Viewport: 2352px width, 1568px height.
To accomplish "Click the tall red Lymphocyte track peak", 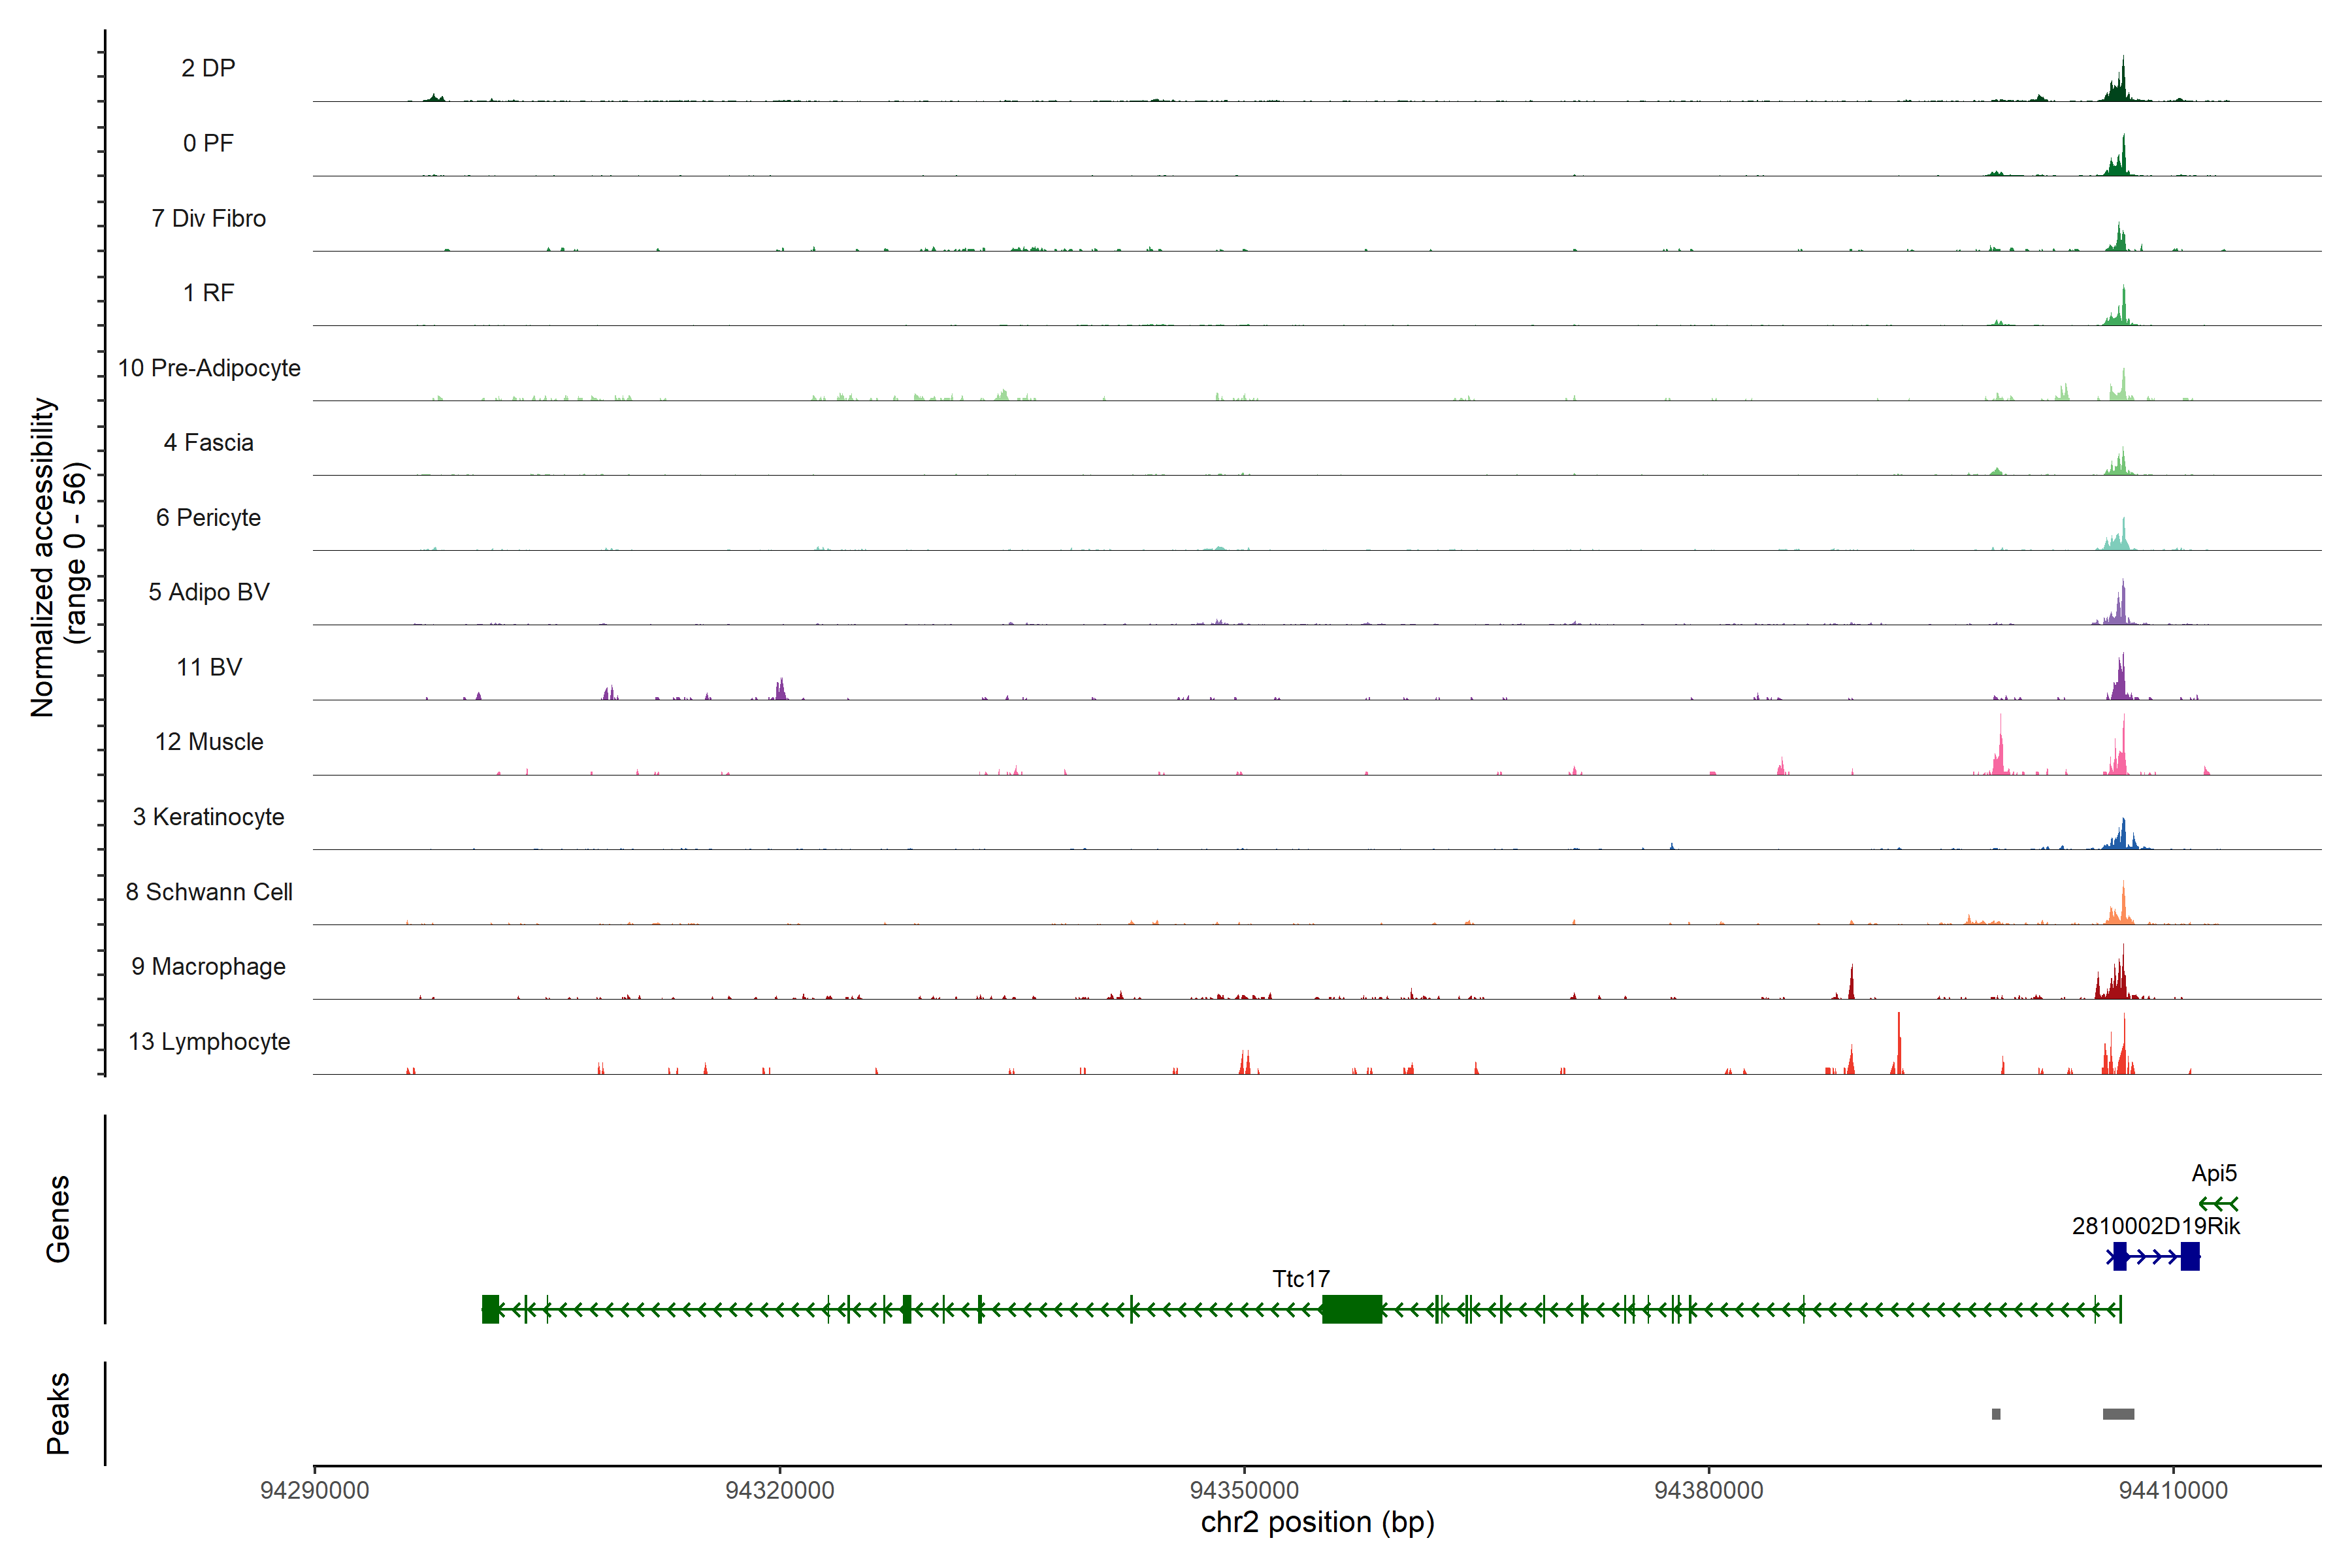I will click(x=1898, y=1045).
